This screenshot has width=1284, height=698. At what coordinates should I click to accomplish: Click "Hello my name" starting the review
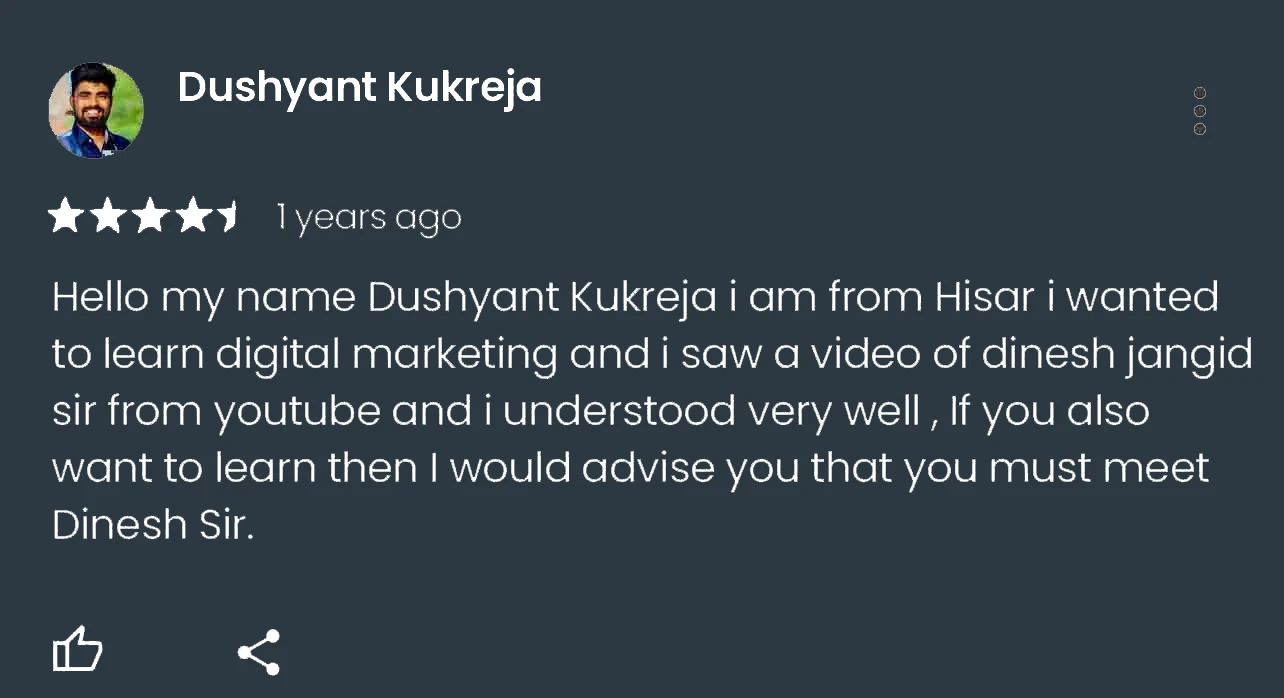pyautogui.click(x=203, y=297)
